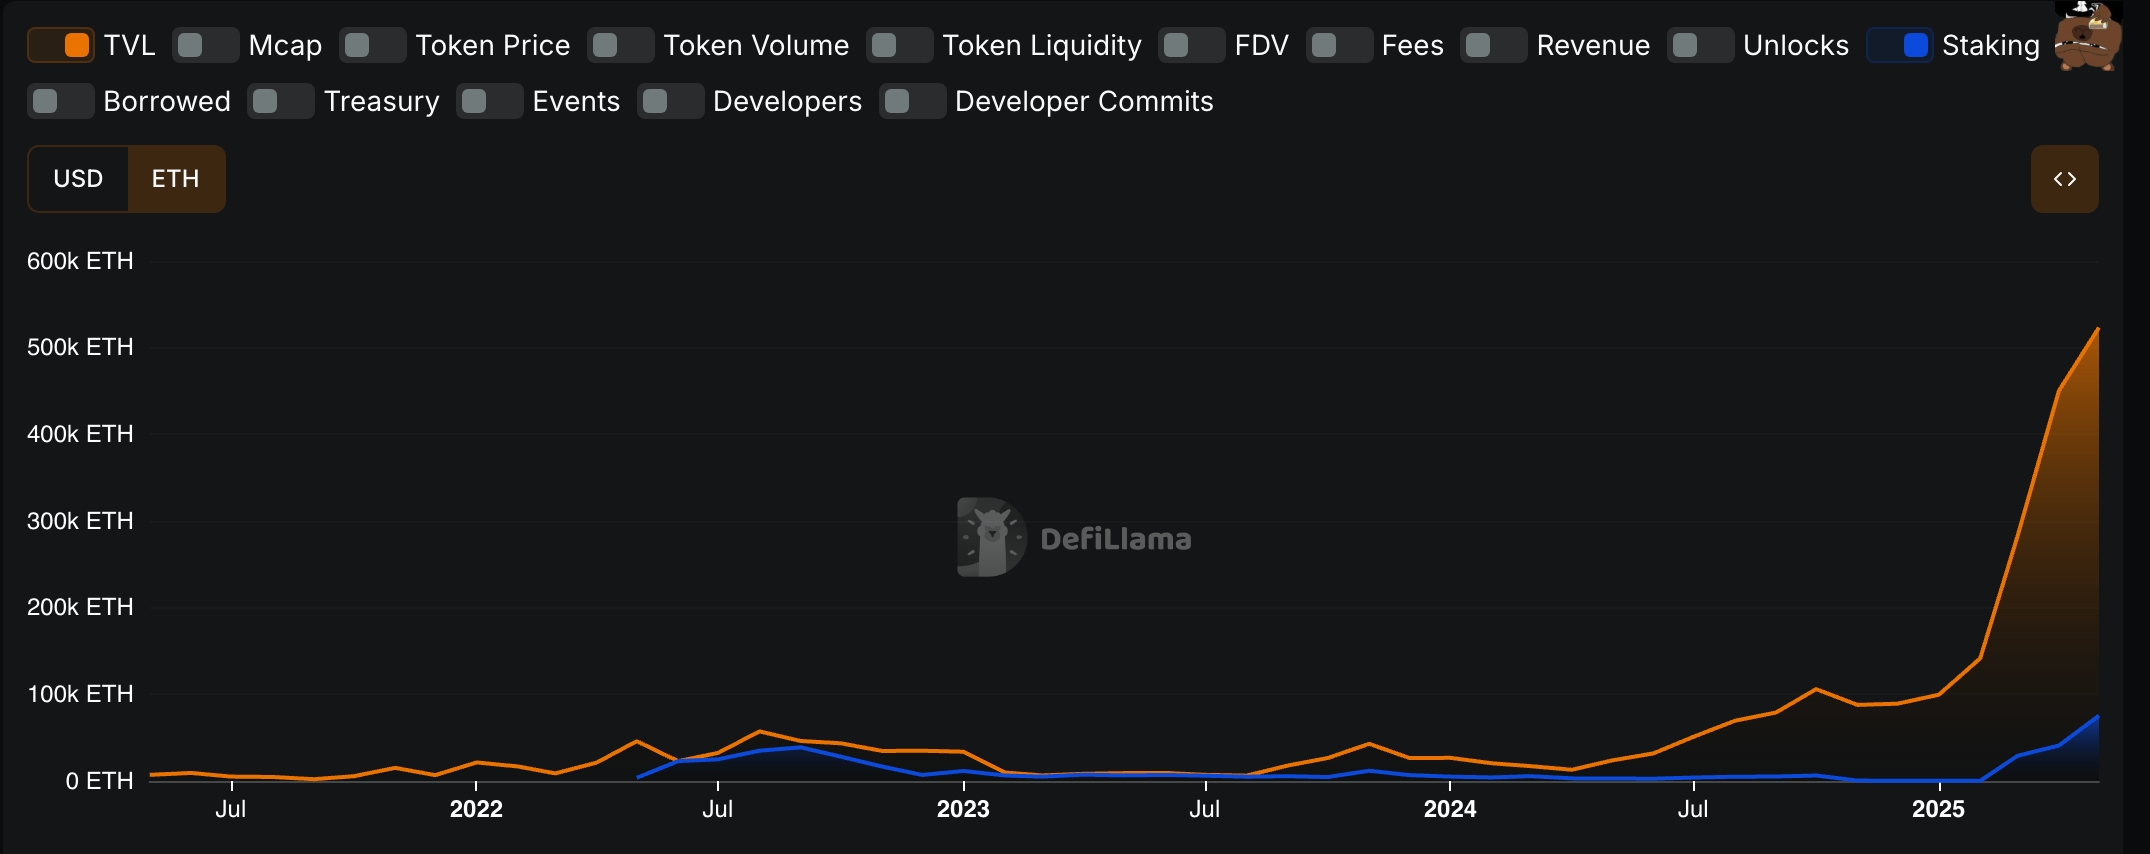Toggle Treasury data on
This screenshot has width=2150, height=854.
pos(281,102)
